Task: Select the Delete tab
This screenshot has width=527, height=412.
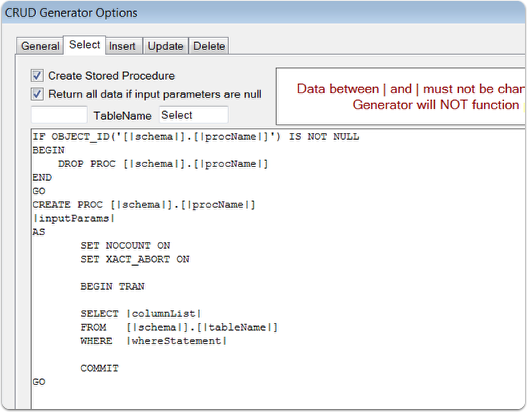Action: [x=209, y=46]
